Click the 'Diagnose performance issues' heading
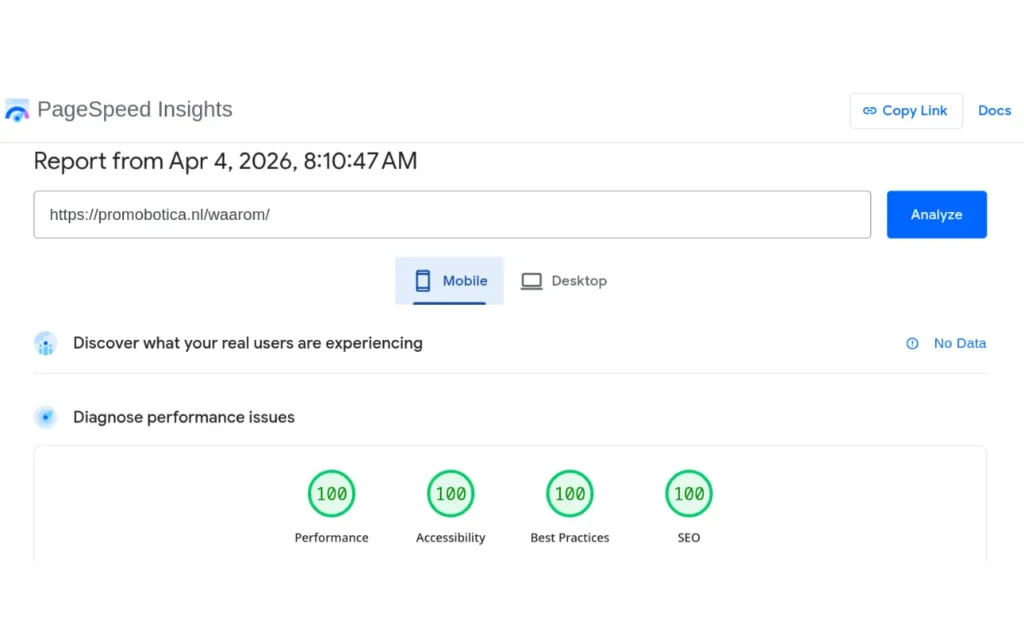 [184, 417]
